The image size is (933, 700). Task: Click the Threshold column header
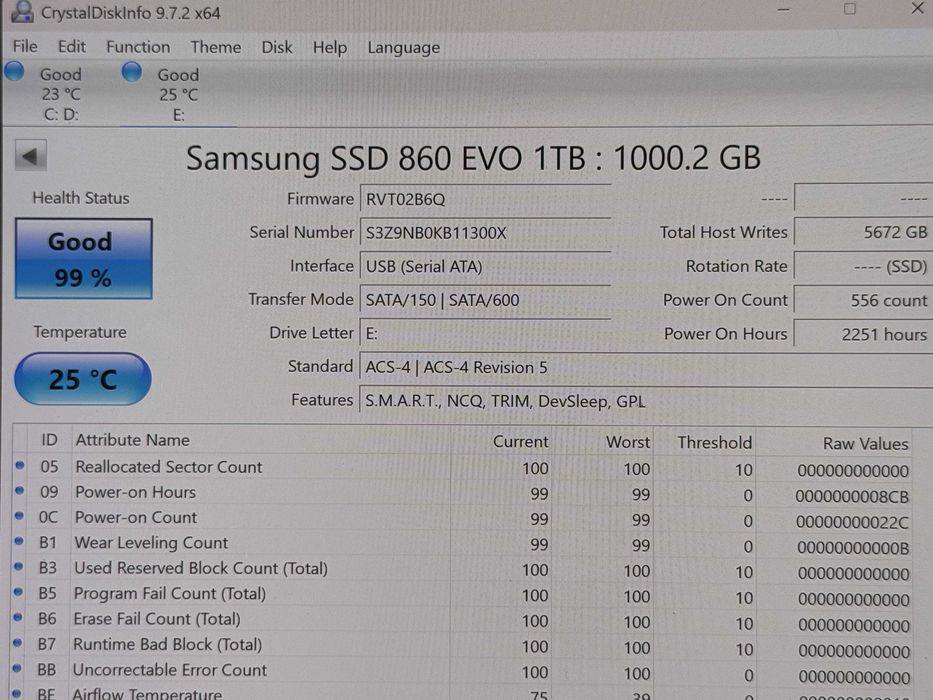pyautogui.click(x=715, y=443)
